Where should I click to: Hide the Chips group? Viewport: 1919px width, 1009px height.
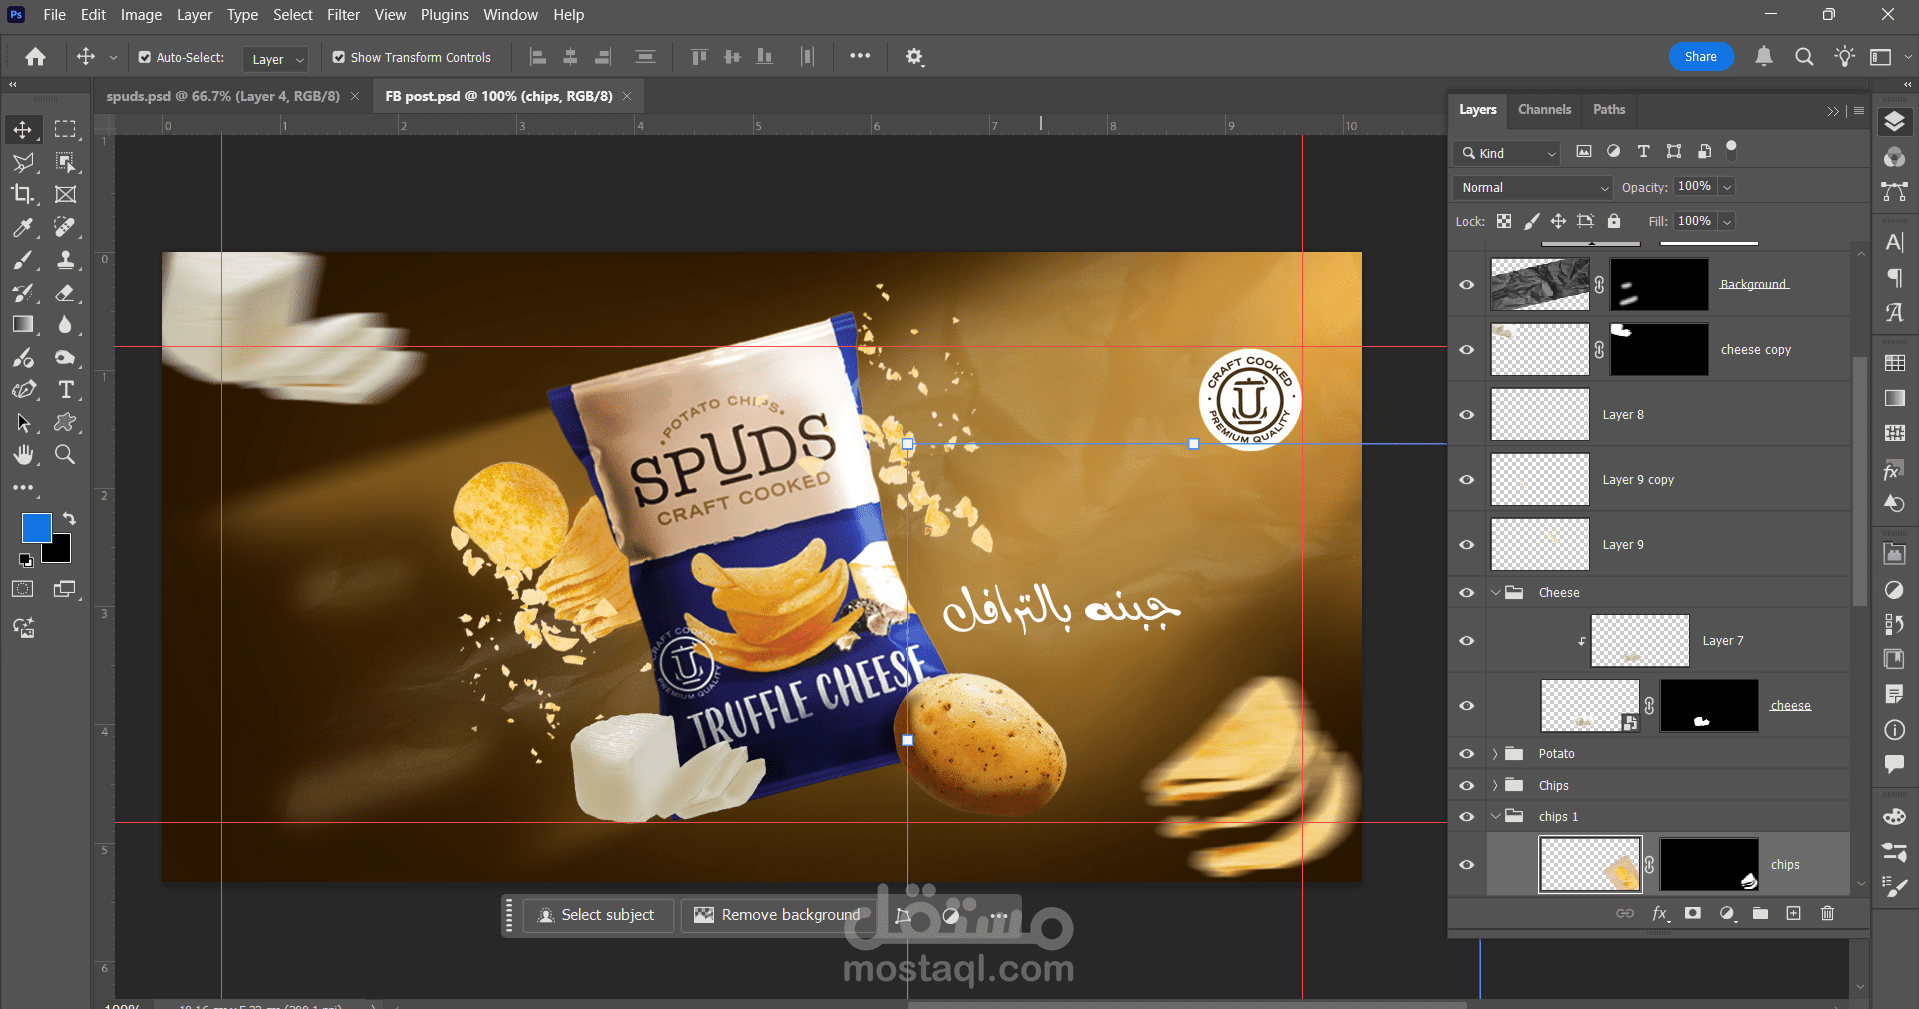coord(1467,786)
